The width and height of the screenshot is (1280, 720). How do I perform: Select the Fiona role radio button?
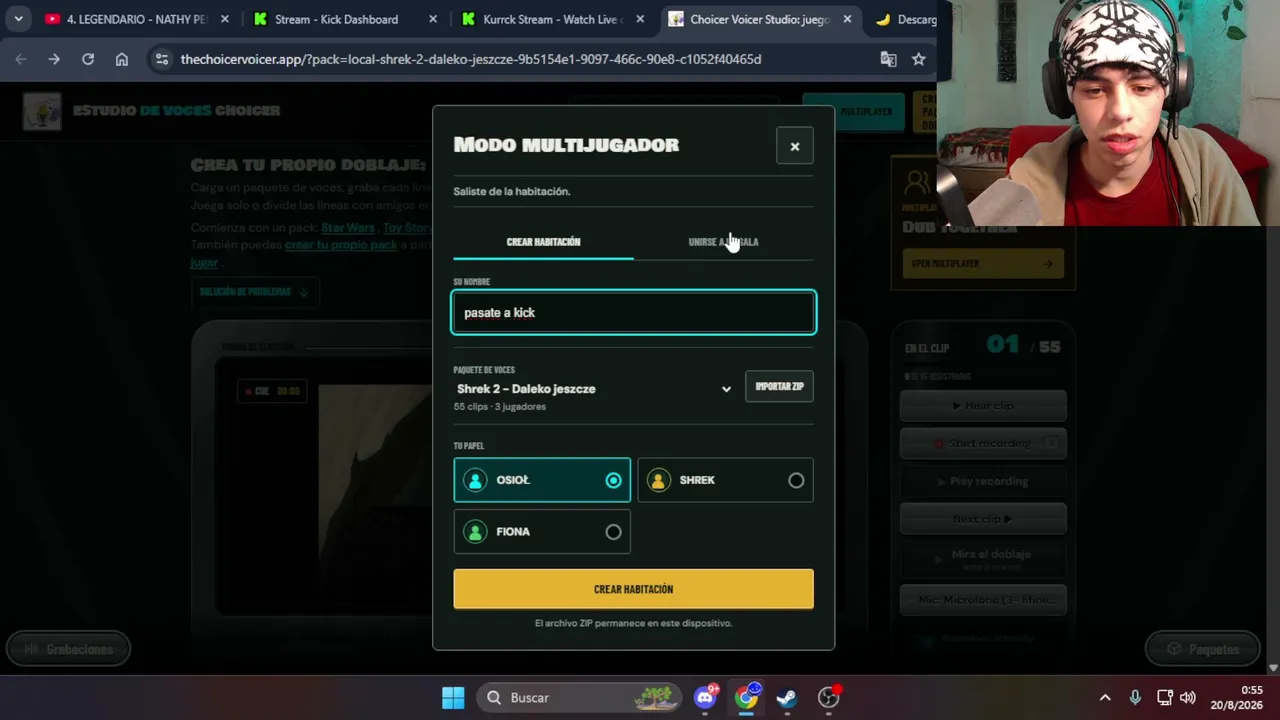click(613, 532)
